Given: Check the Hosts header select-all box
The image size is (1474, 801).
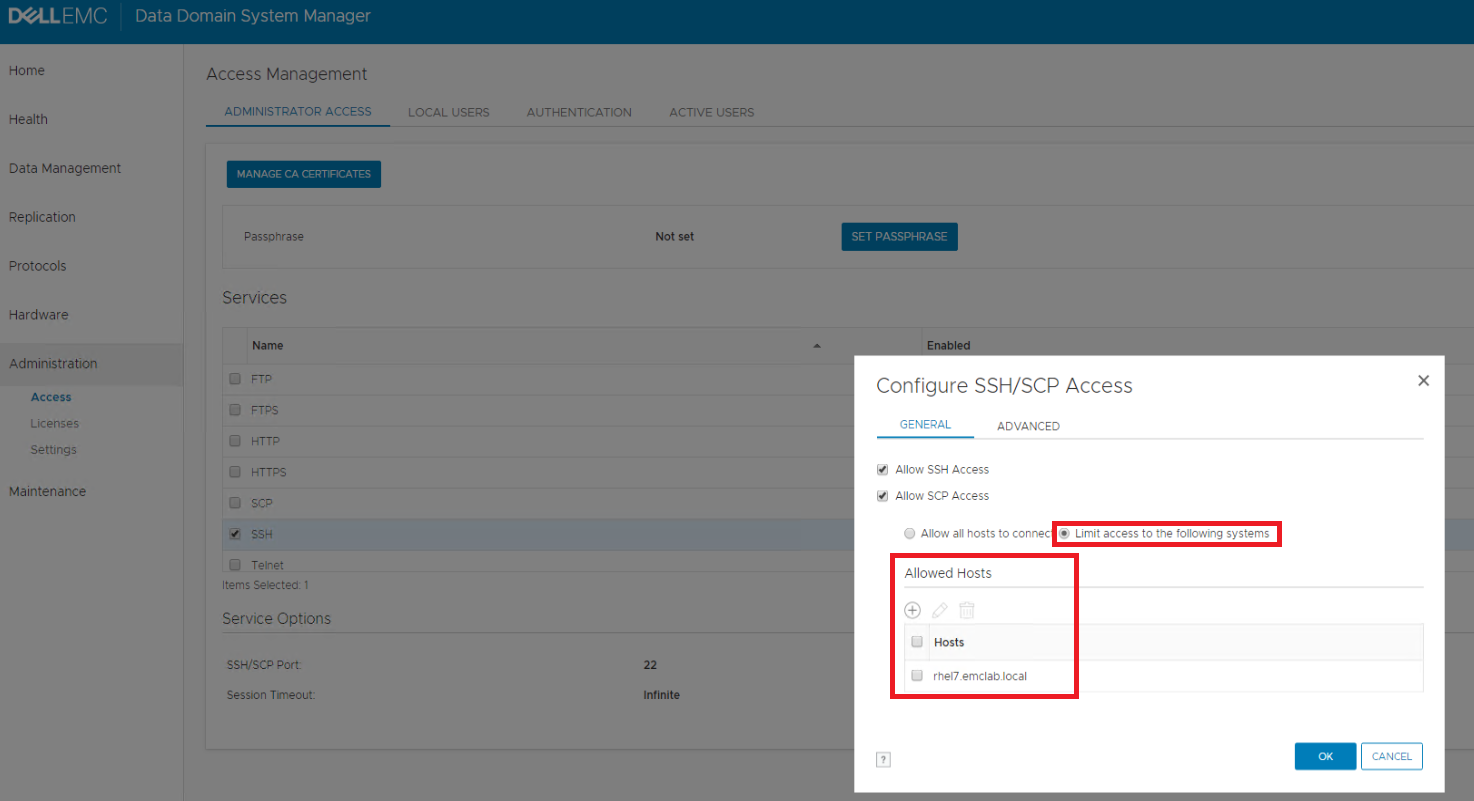Looking at the screenshot, I should tap(917, 641).
